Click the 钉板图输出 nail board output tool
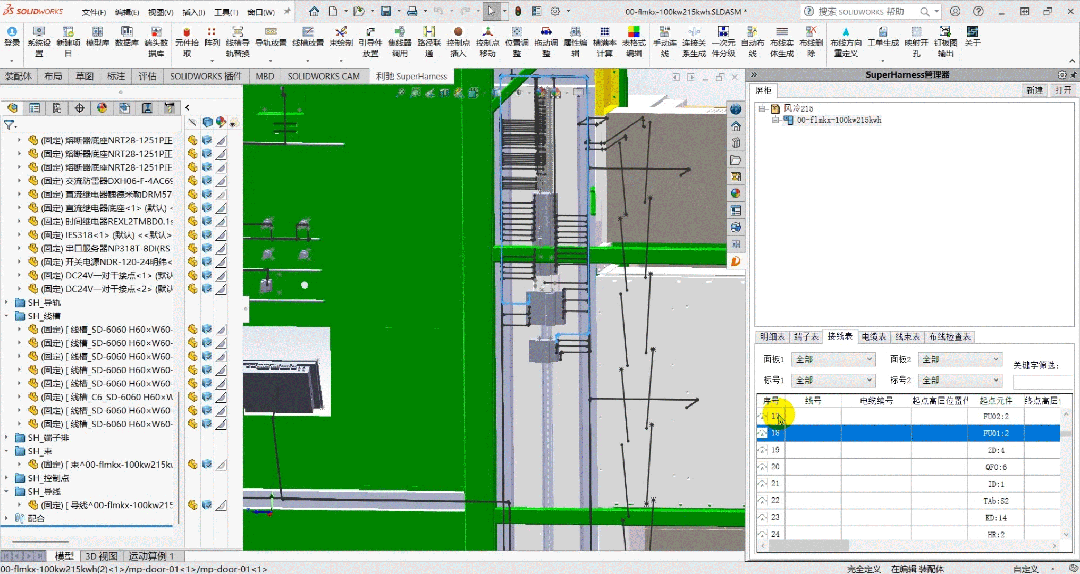 pos(945,42)
